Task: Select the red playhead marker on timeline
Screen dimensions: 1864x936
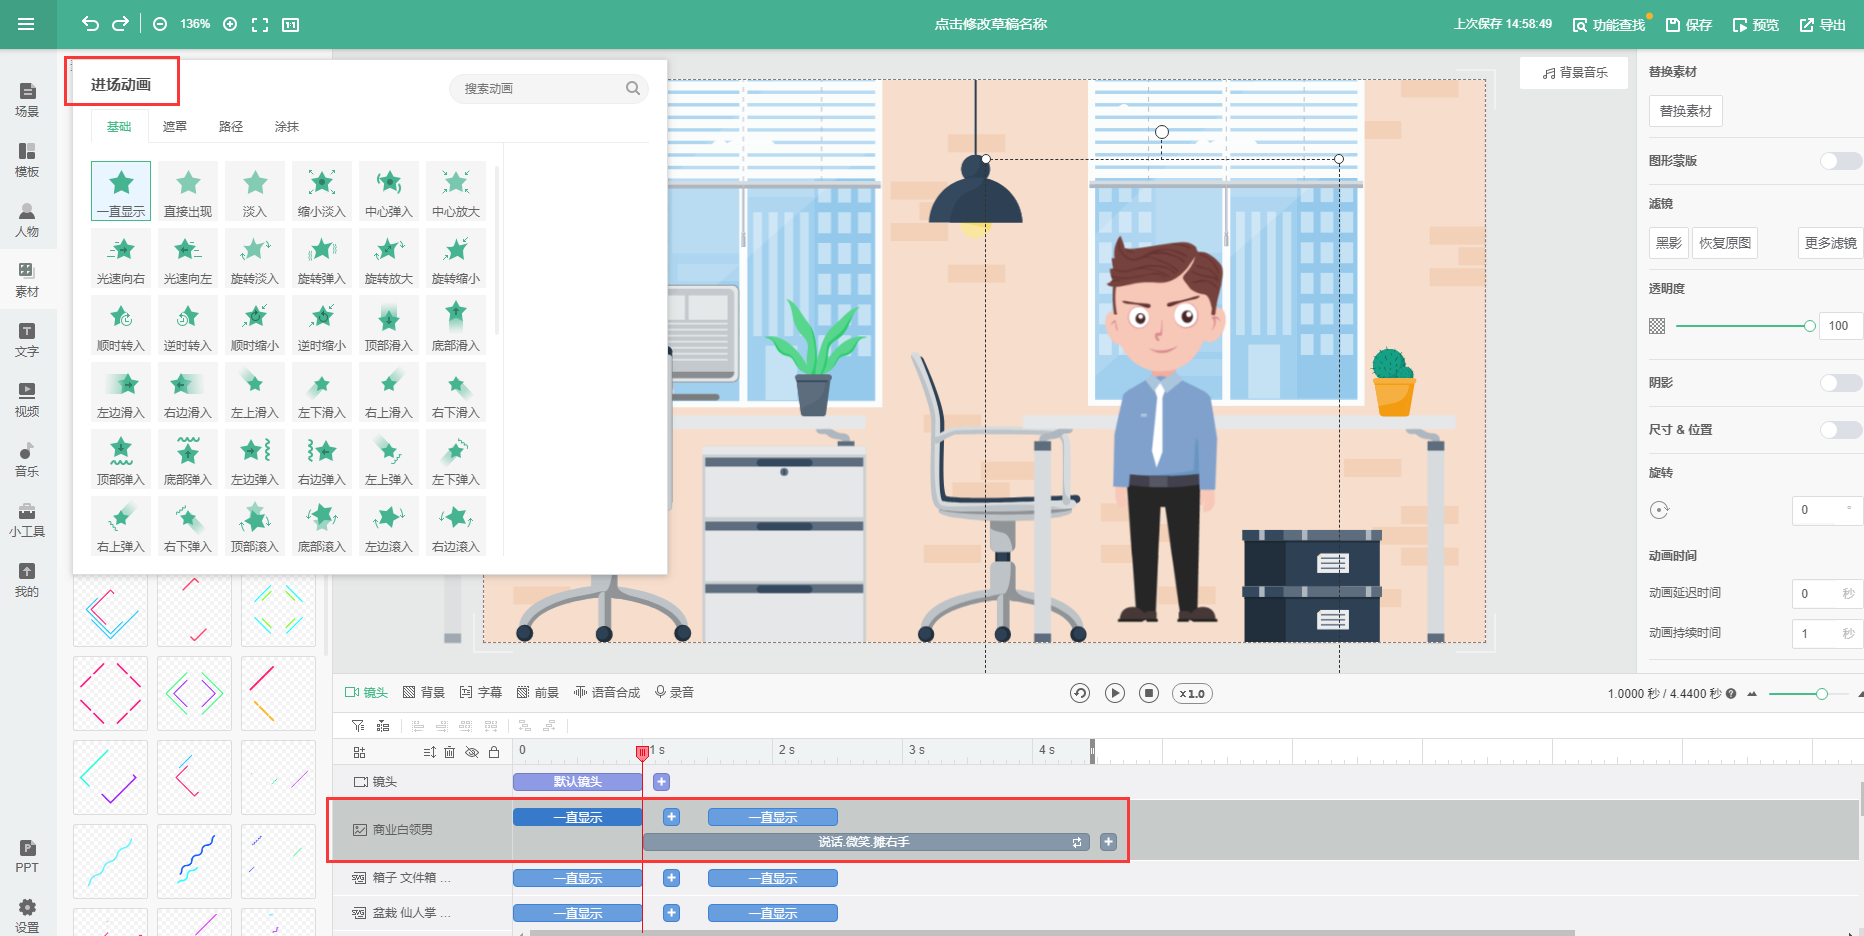Action: pyautogui.click(x=642, y=752)
